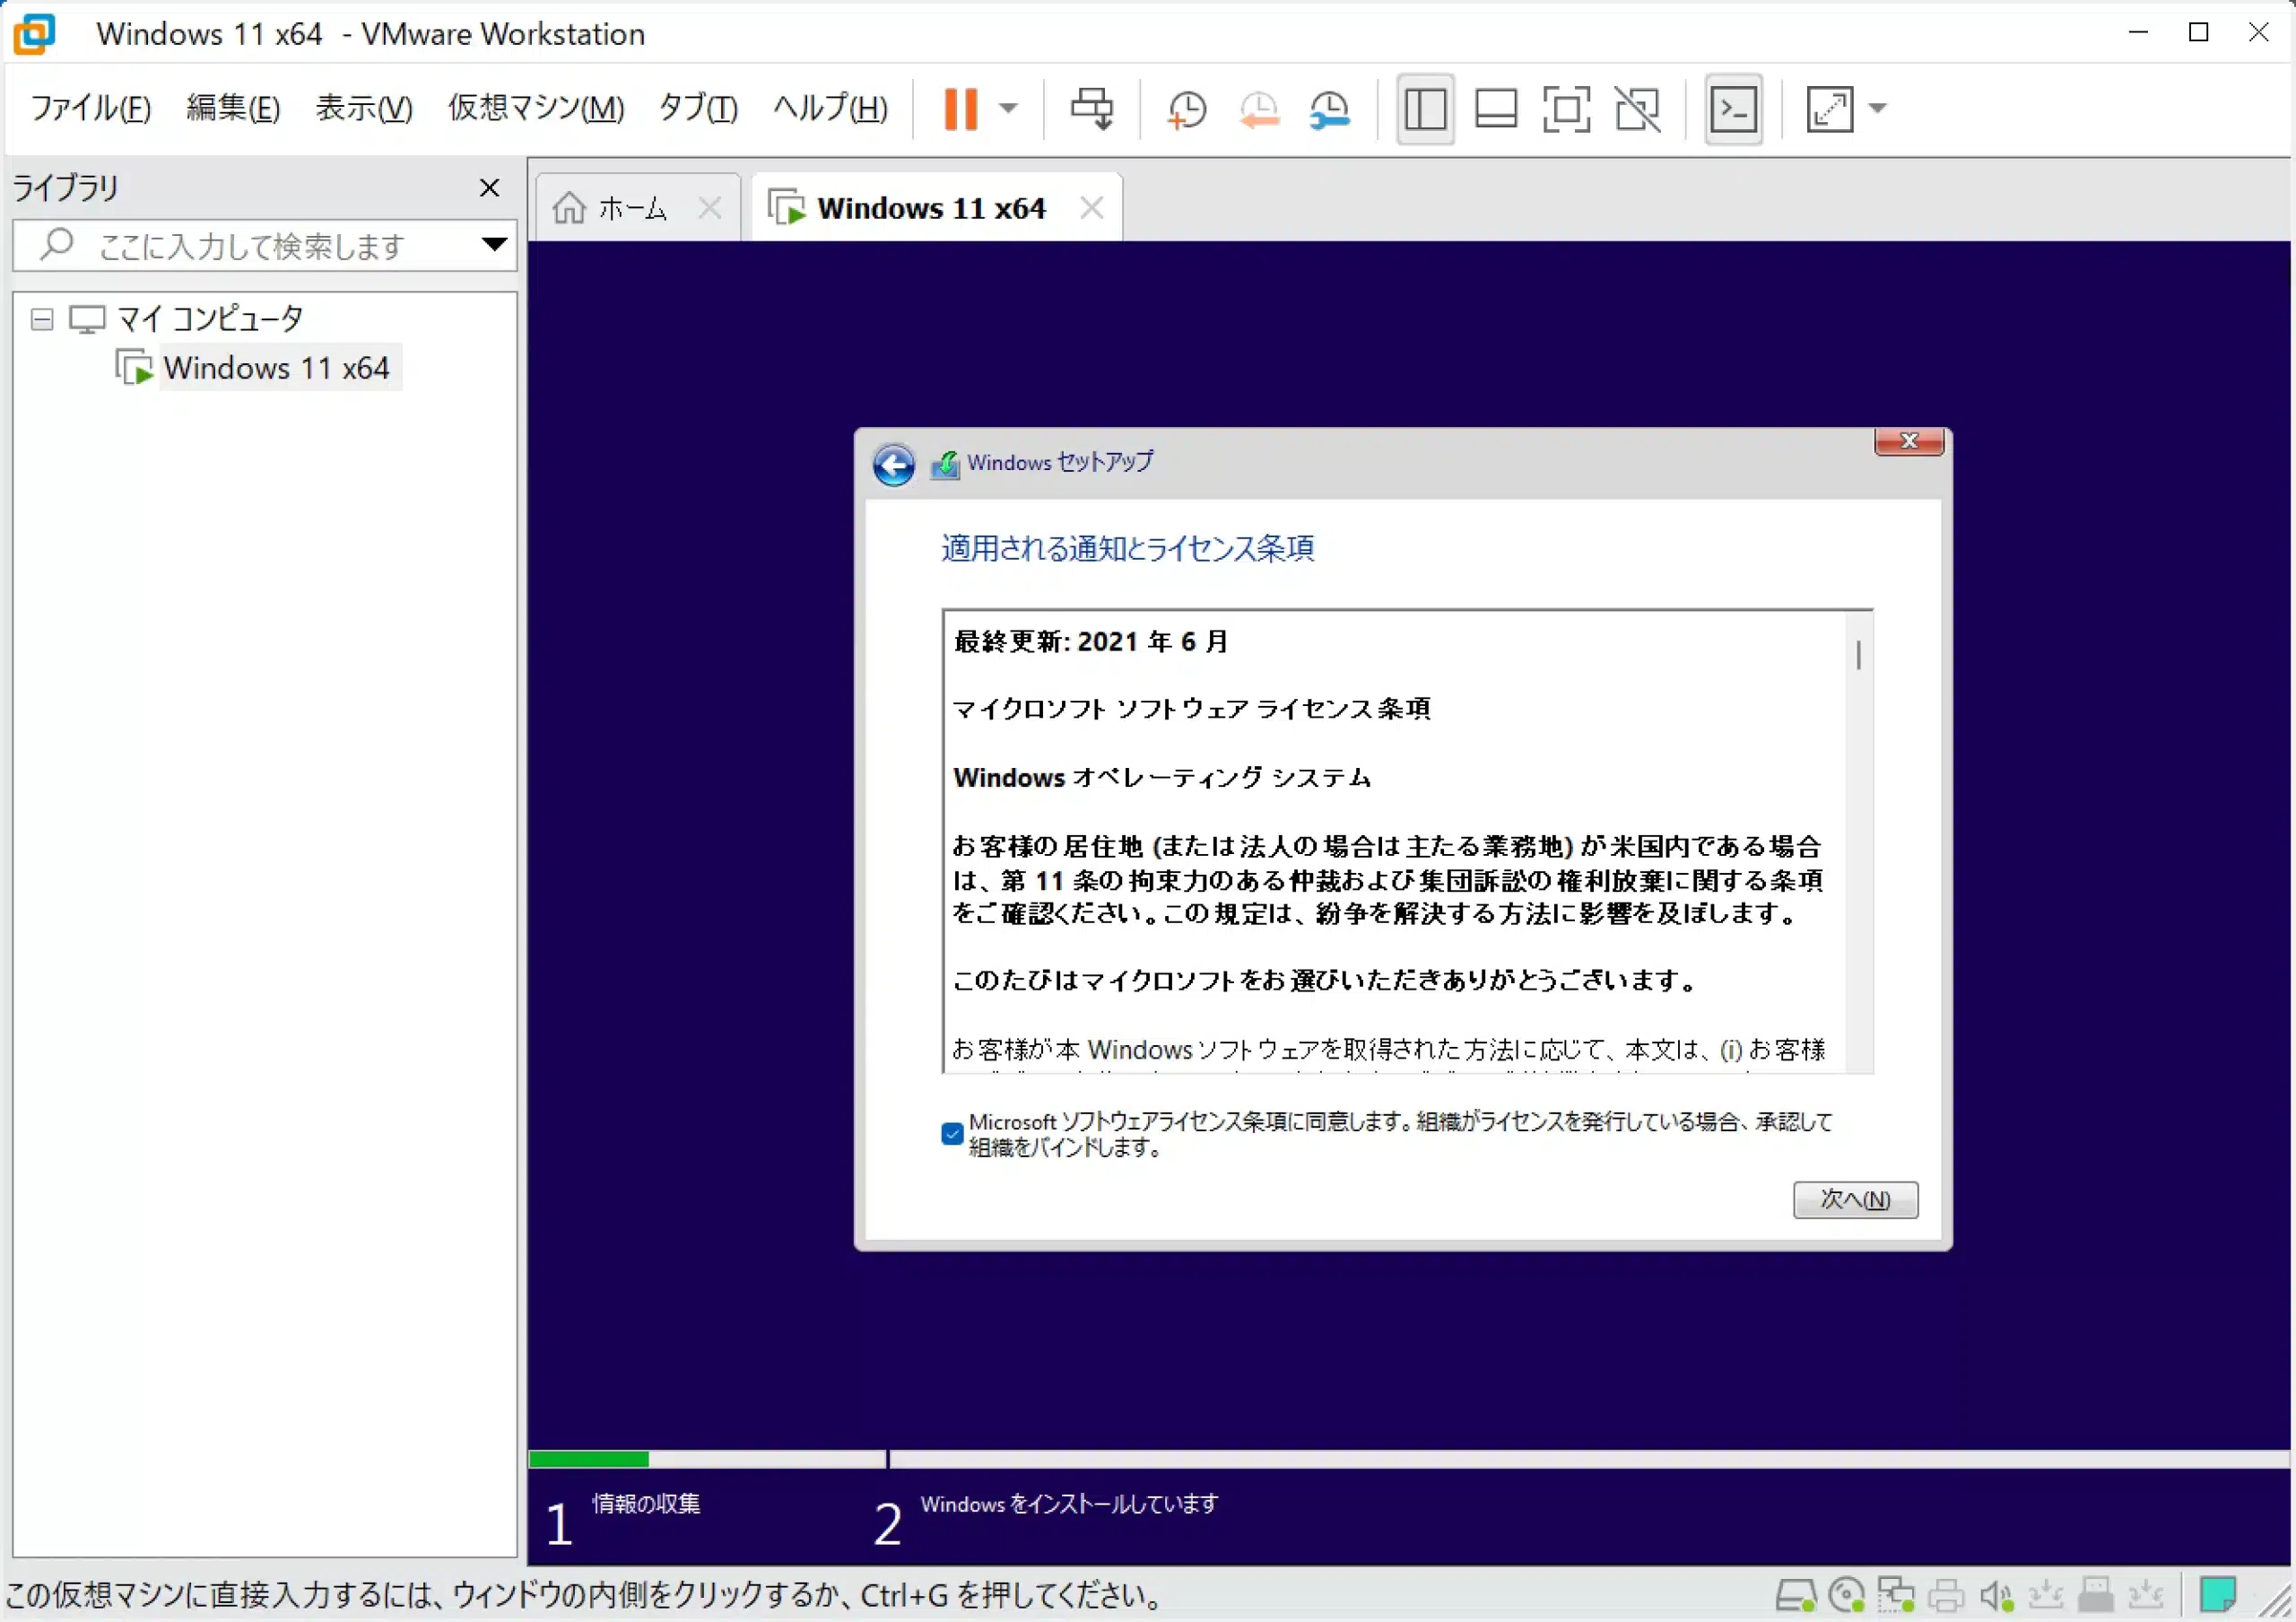Click the back arrow in Windows Setup

893,465
